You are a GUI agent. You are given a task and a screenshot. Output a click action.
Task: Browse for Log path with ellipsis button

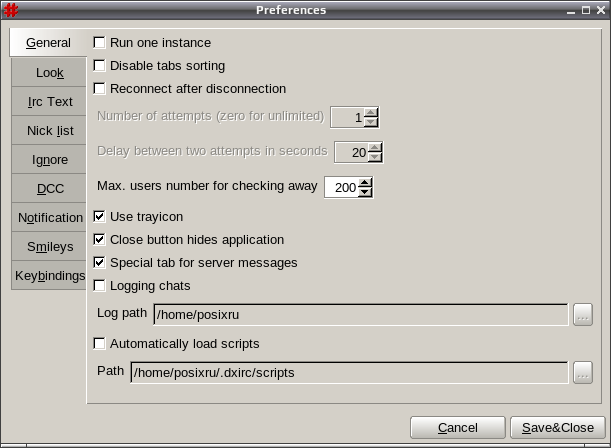pyautogui.click(x=583, y=315)
